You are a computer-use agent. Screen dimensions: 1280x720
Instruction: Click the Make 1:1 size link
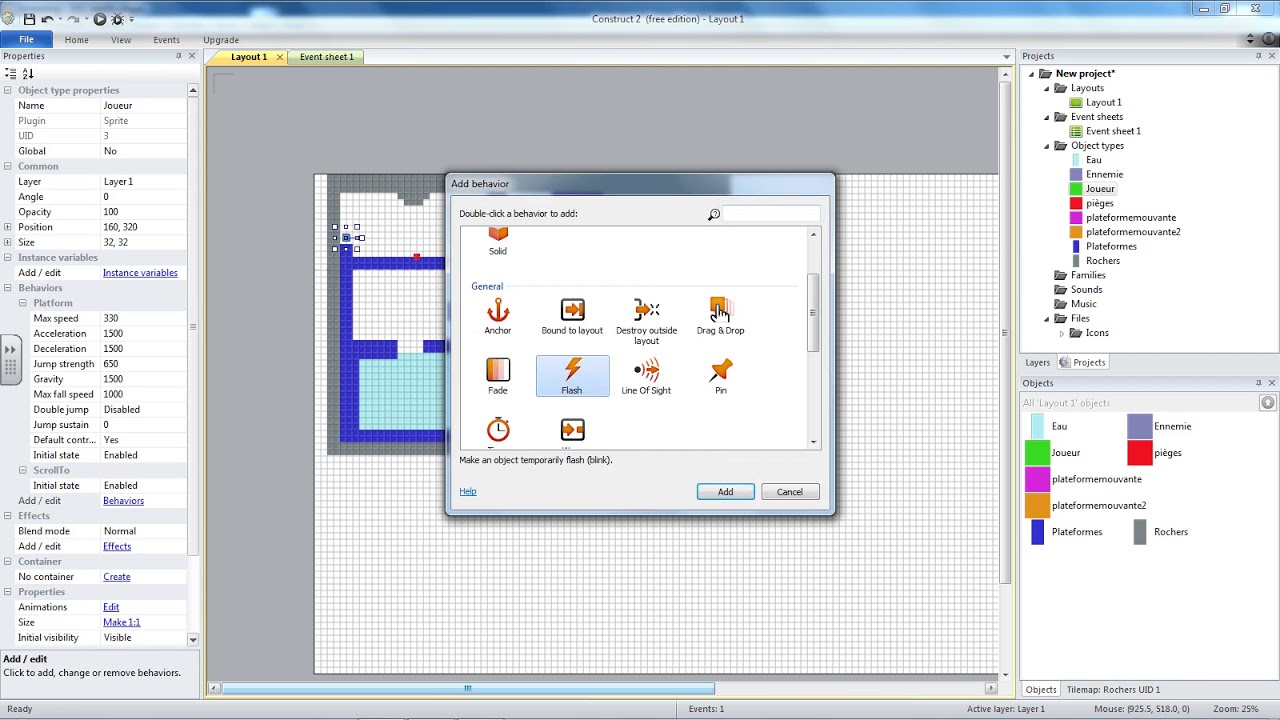point(122,622)
